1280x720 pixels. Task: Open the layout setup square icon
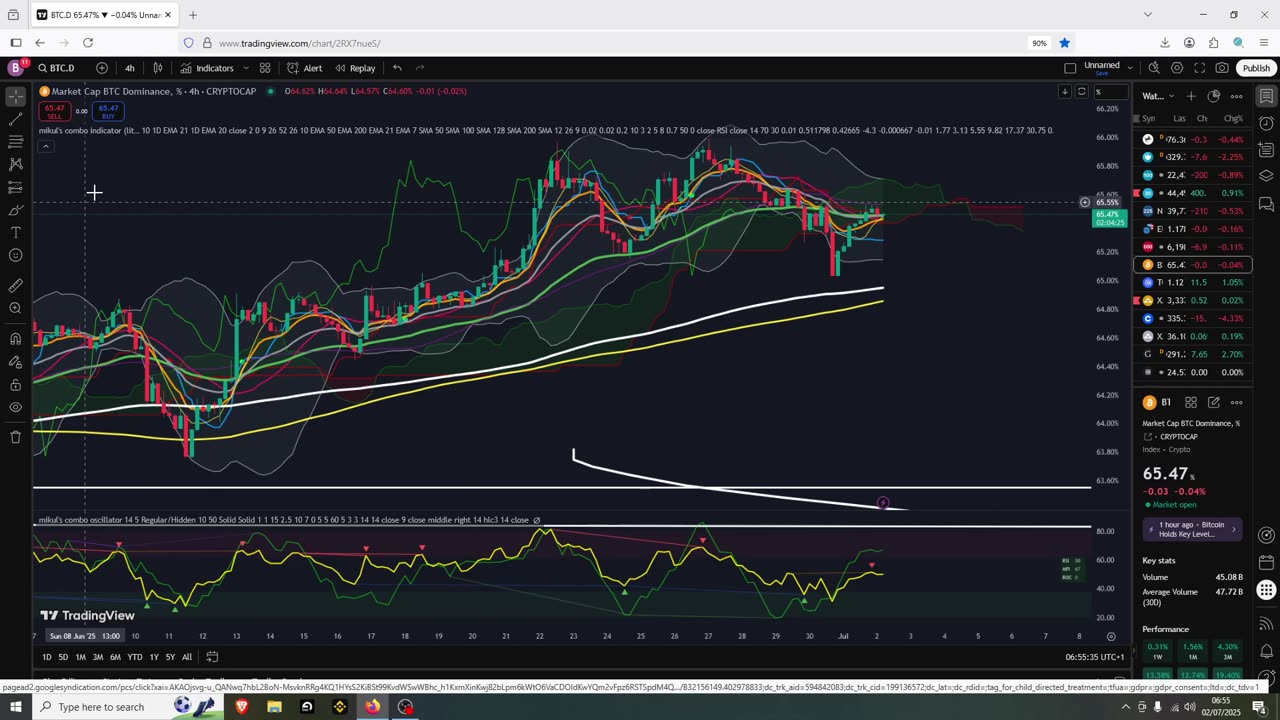point(1070,68)
